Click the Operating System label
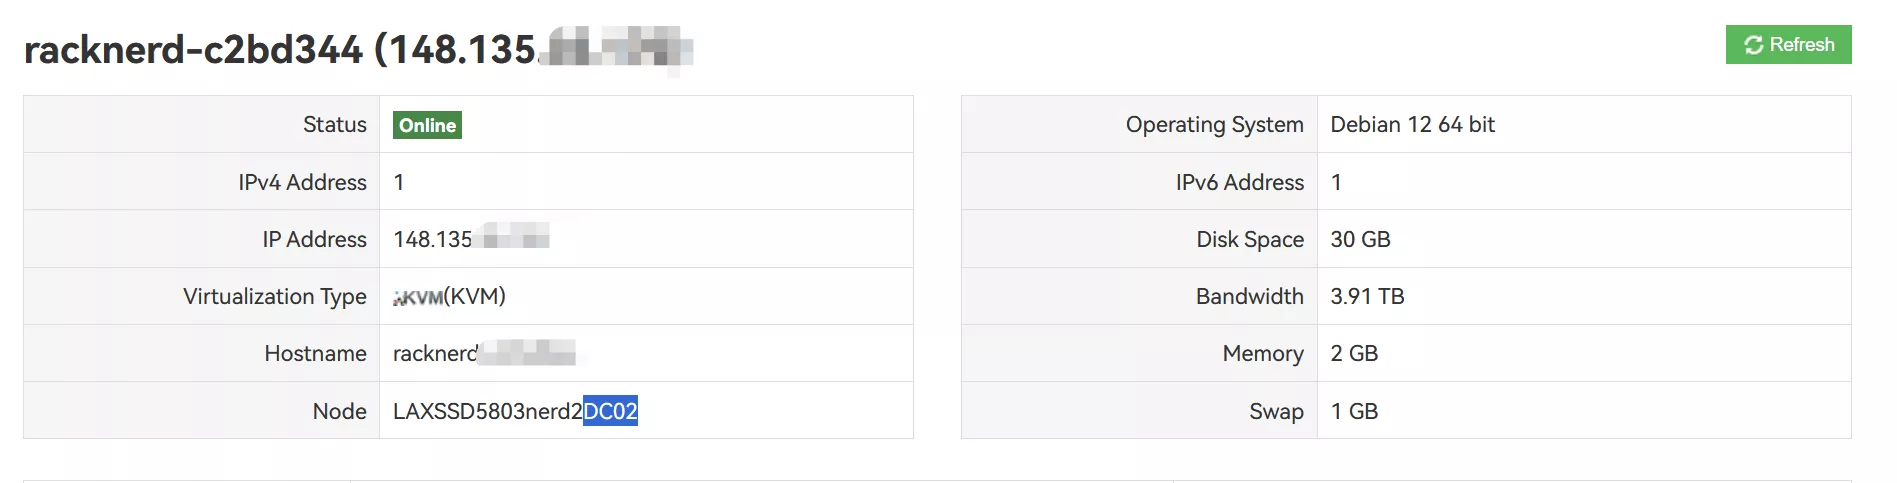Image resolution: width=1897 pixels, height=483 pixels. 1214,125
